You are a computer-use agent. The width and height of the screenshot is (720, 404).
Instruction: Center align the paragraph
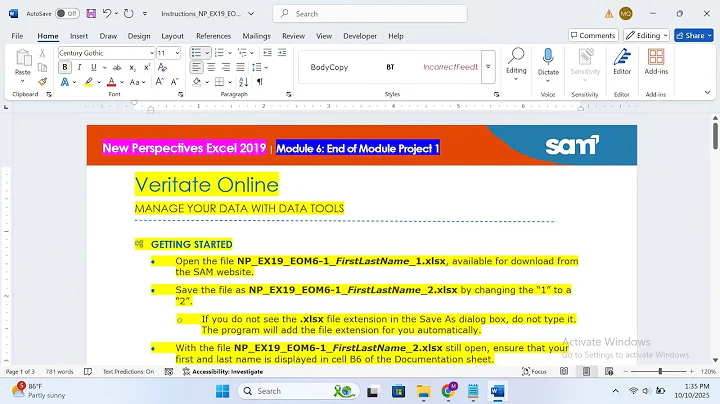[211, 67]
